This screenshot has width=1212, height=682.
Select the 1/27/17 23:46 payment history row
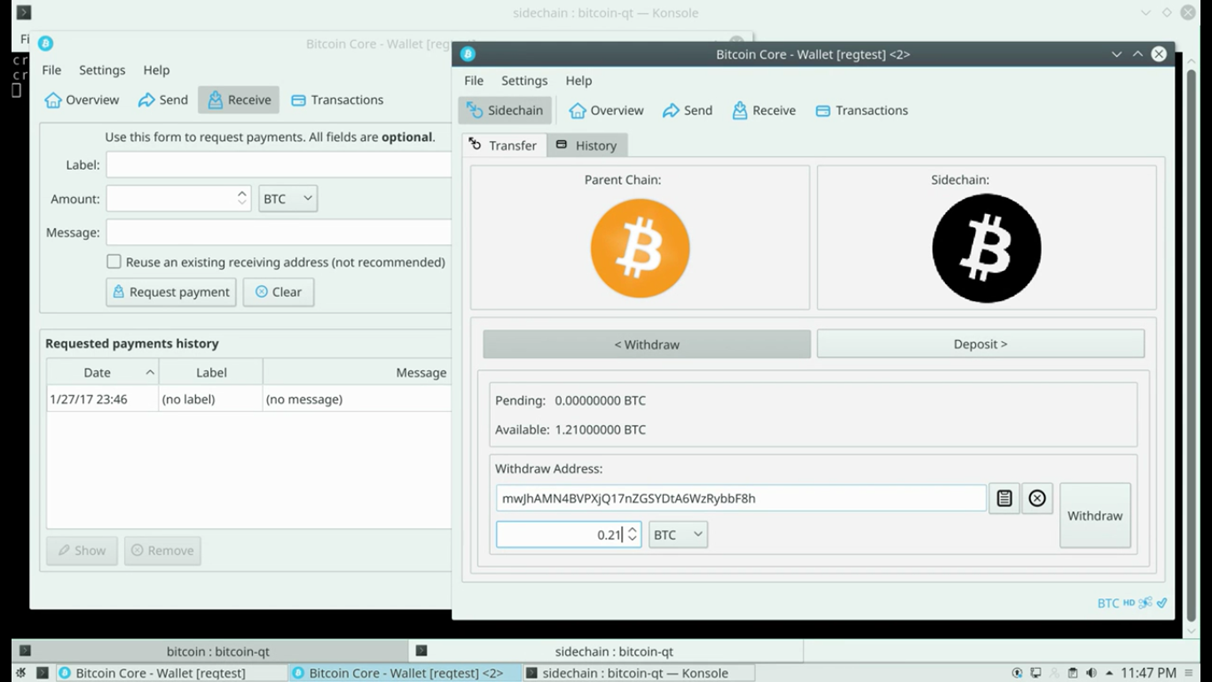coord(249,399)
